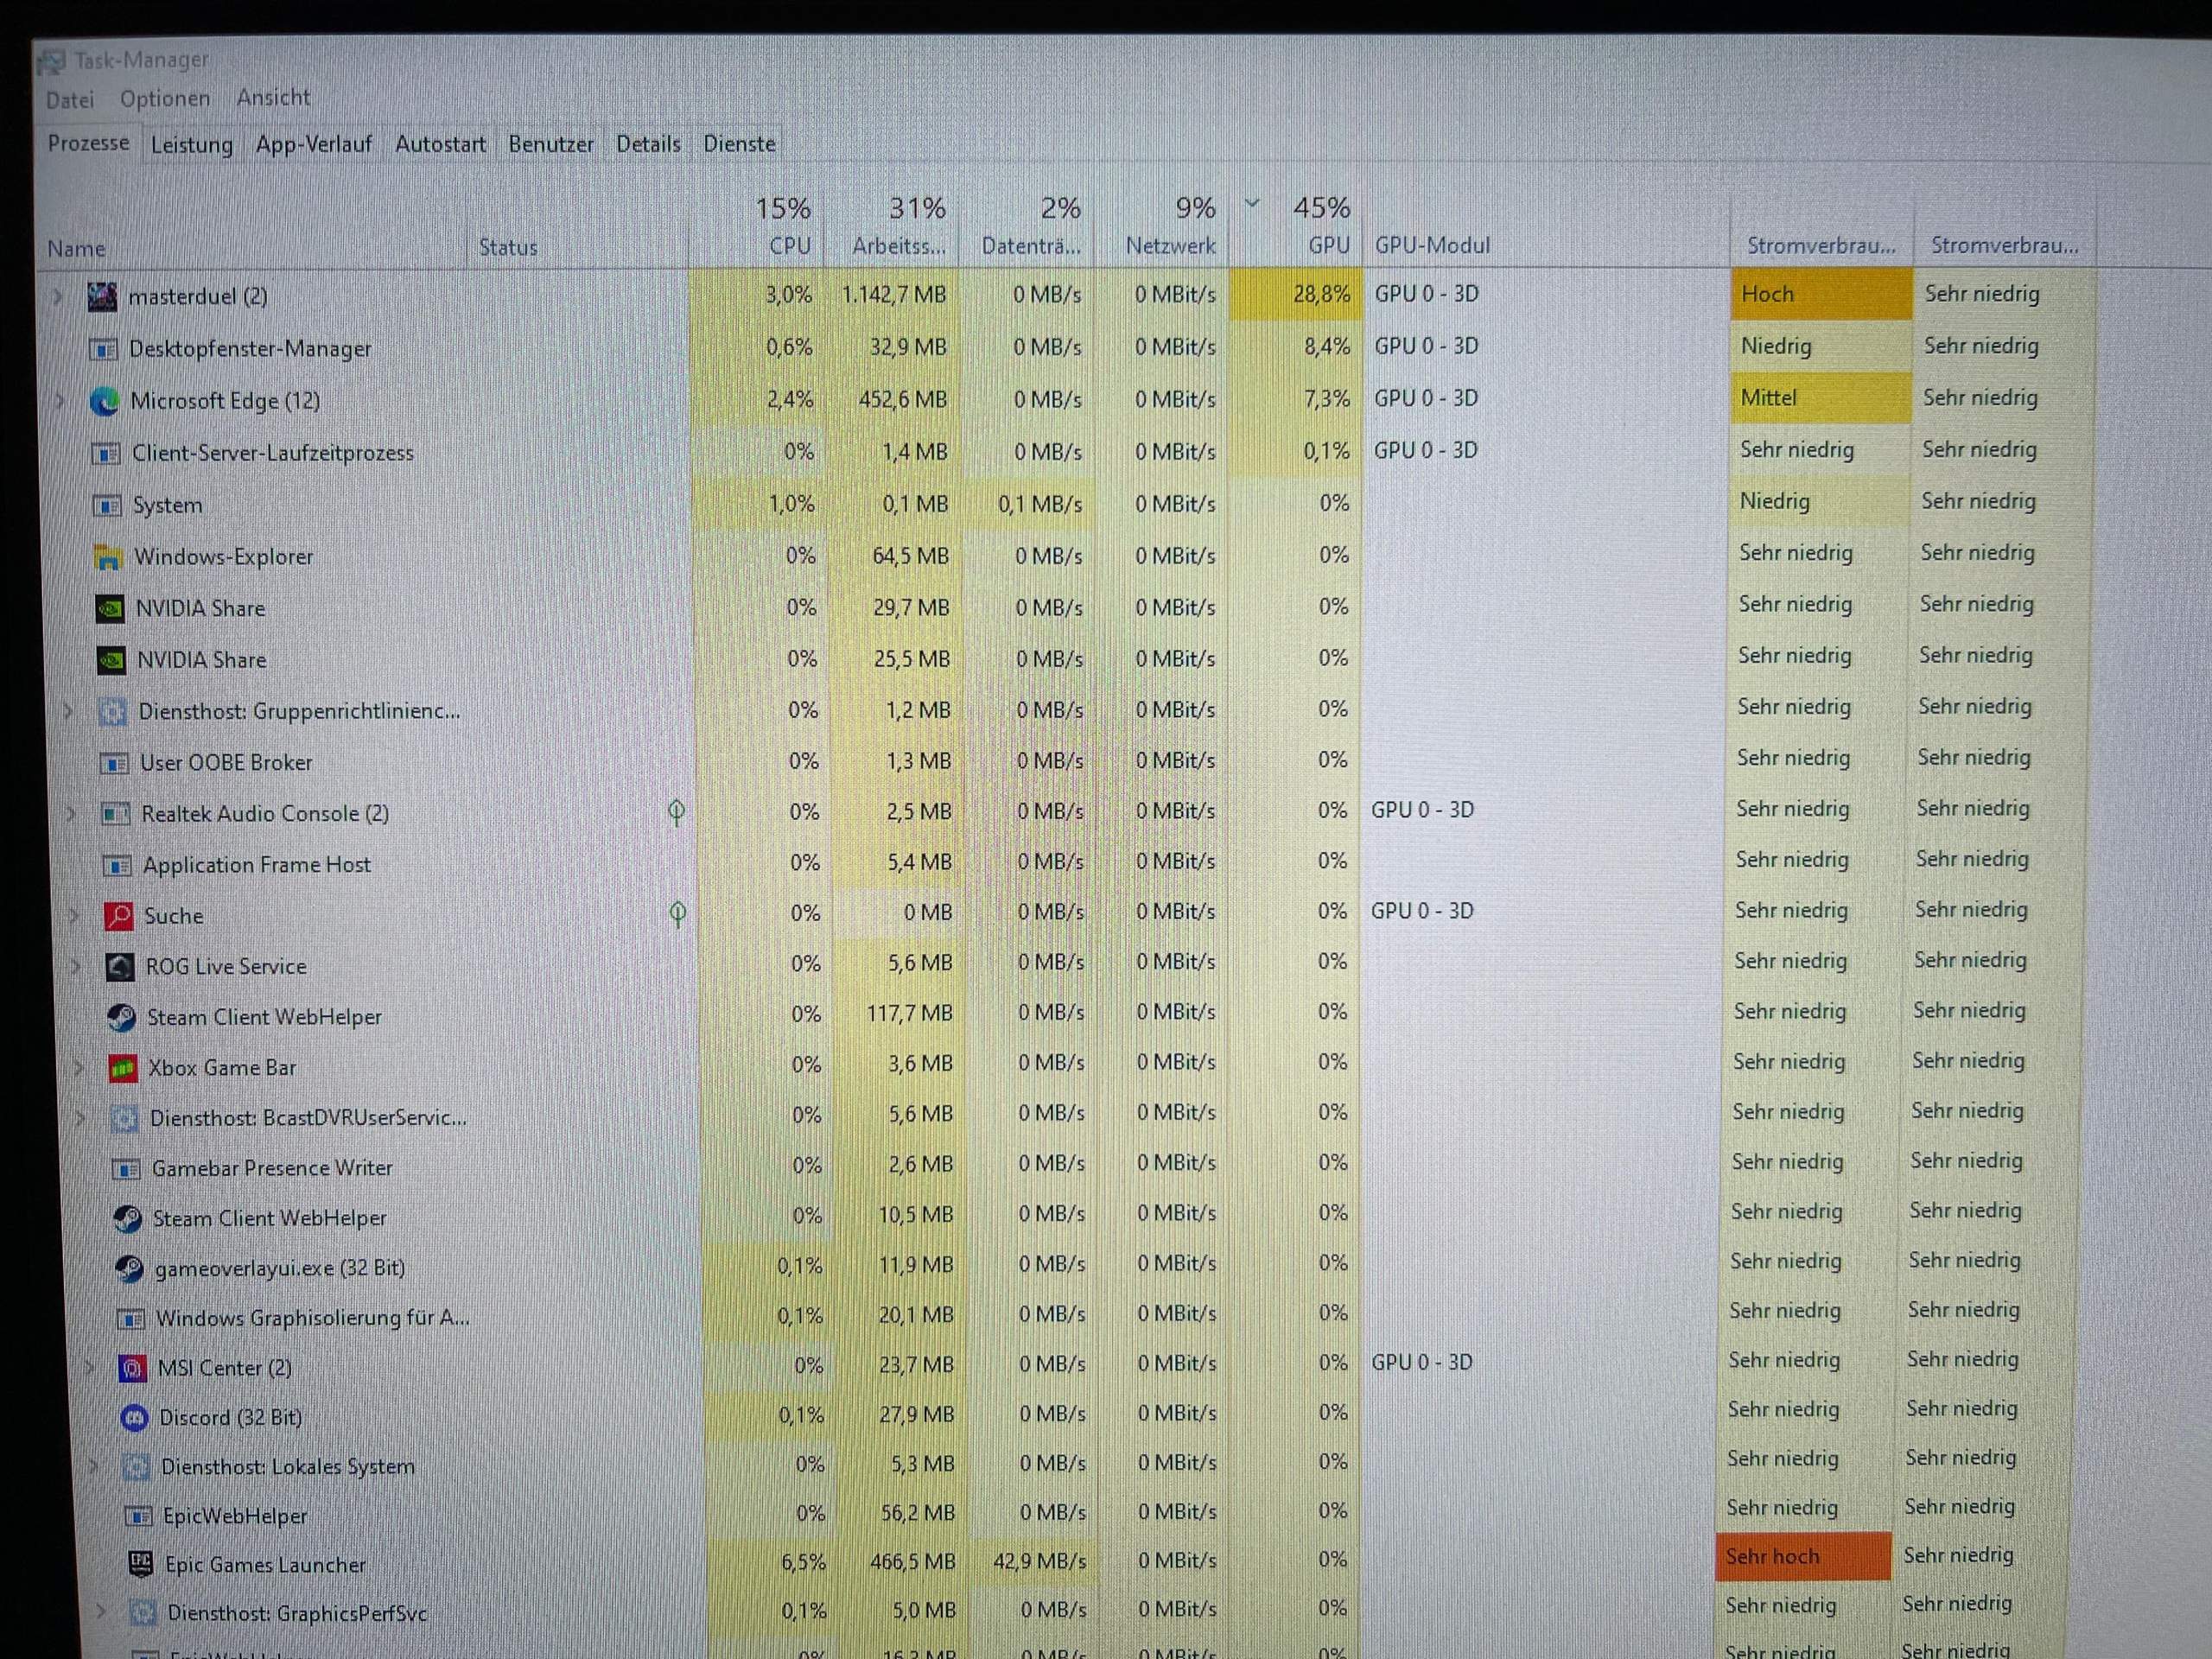Click the Xbox Game Bar icon

(122, 1067)
